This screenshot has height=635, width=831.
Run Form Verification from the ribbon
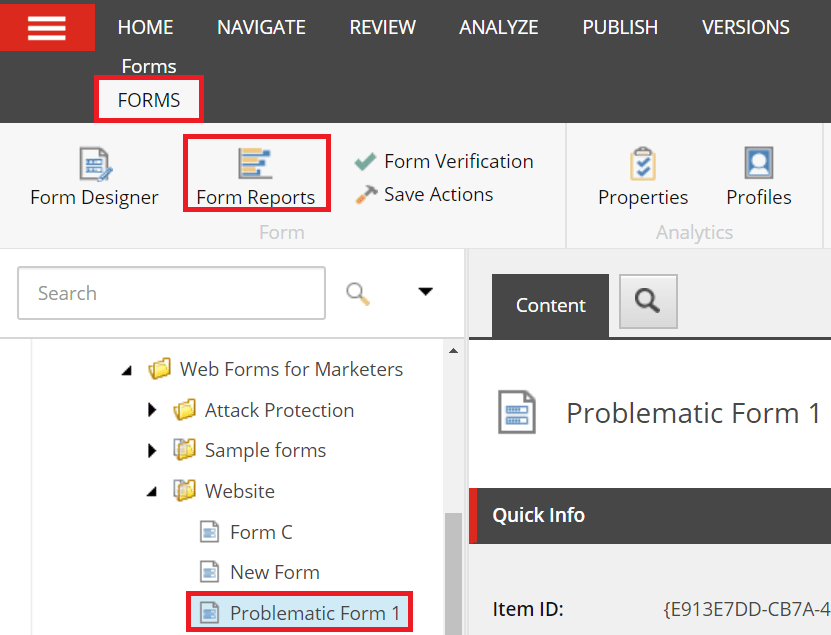click(445, 161)
